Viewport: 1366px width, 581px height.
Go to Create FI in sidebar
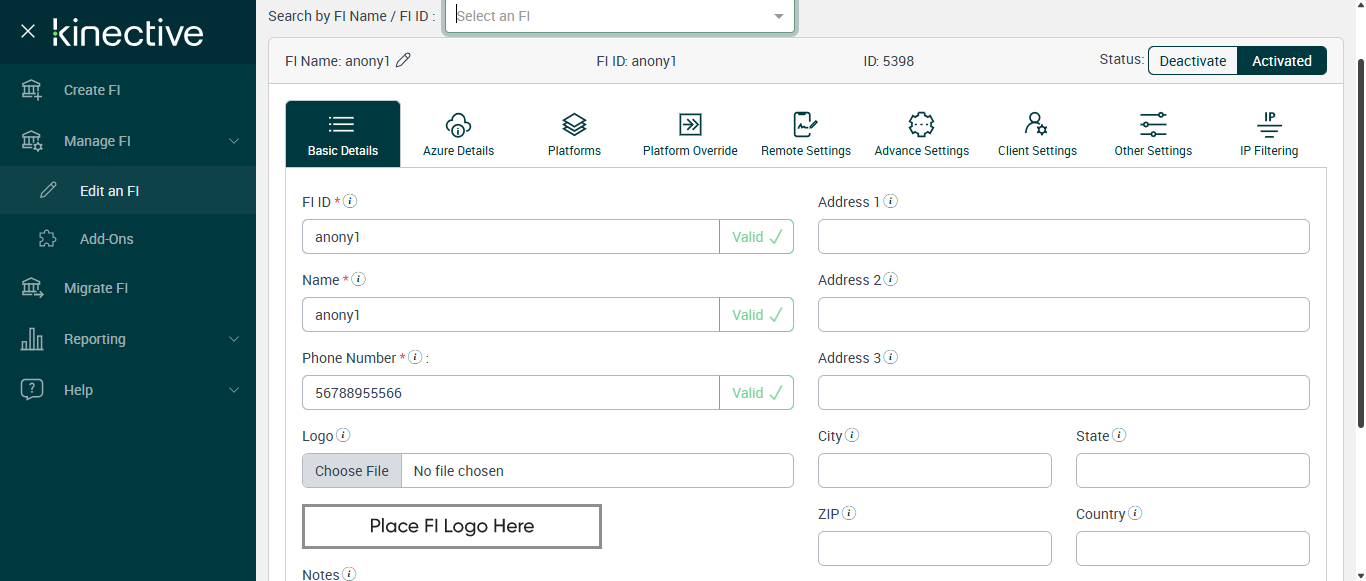coord(92,90)
